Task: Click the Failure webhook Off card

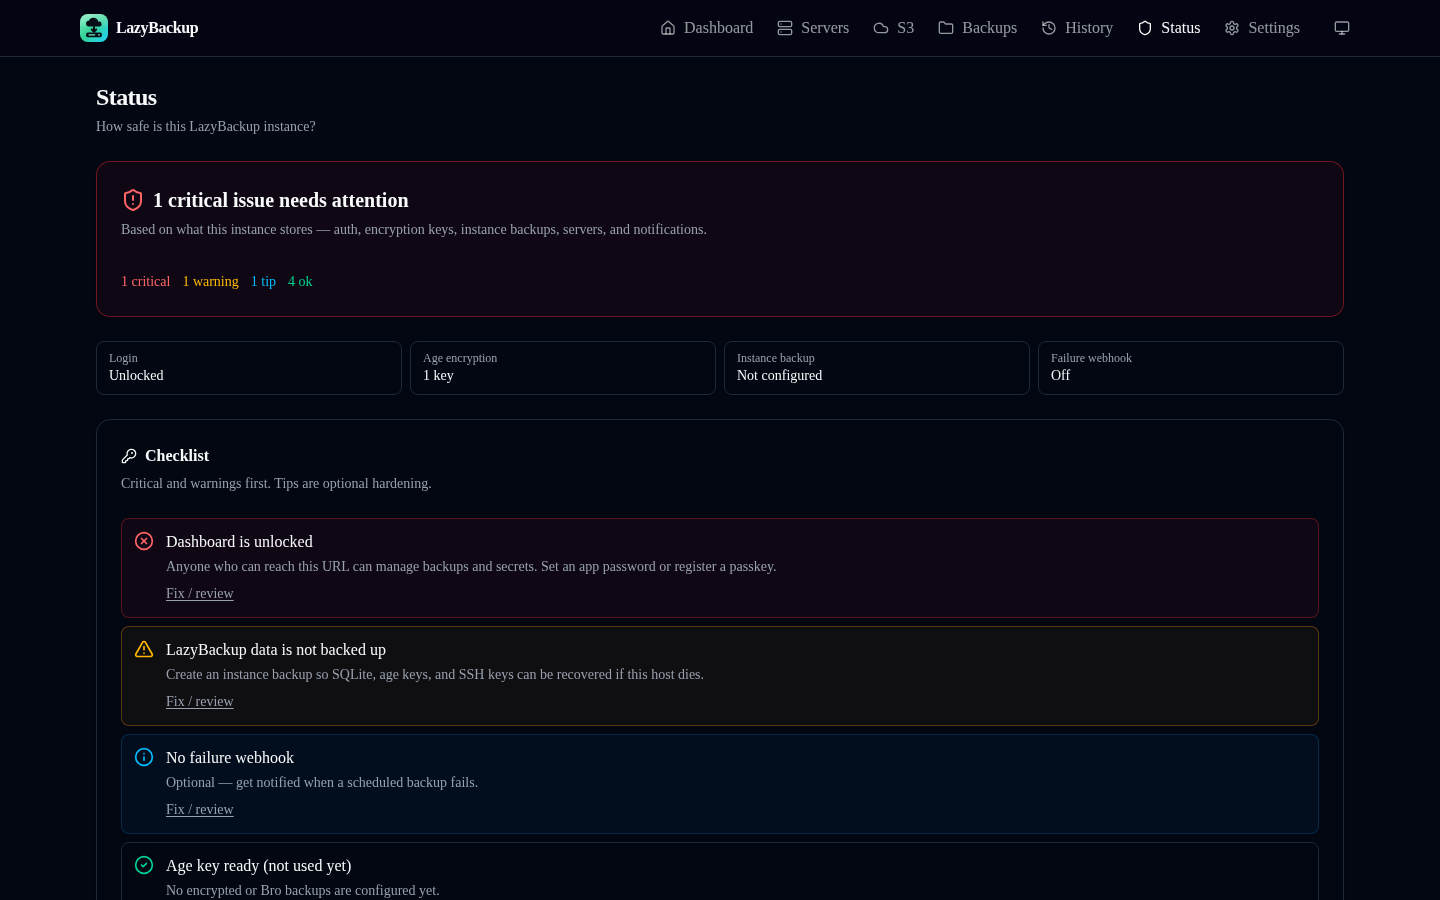Action: pyautogui.click(x=1191, y=368)
